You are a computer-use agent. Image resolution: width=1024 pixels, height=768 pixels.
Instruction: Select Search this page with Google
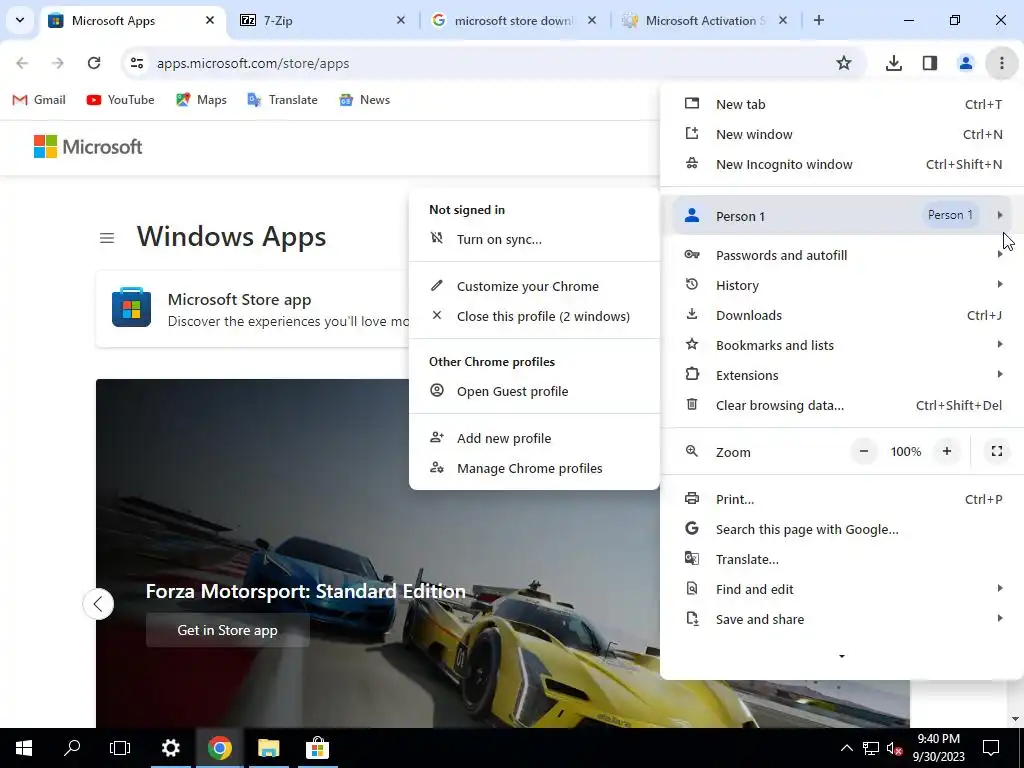tap(842, 530)
